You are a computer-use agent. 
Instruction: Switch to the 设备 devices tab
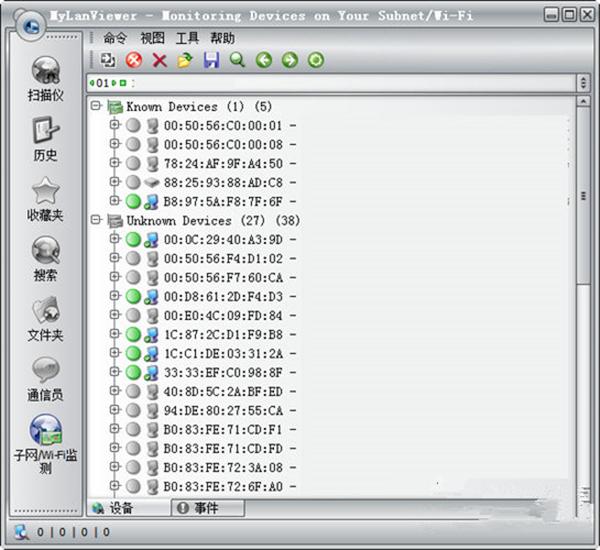click(129, 508)
